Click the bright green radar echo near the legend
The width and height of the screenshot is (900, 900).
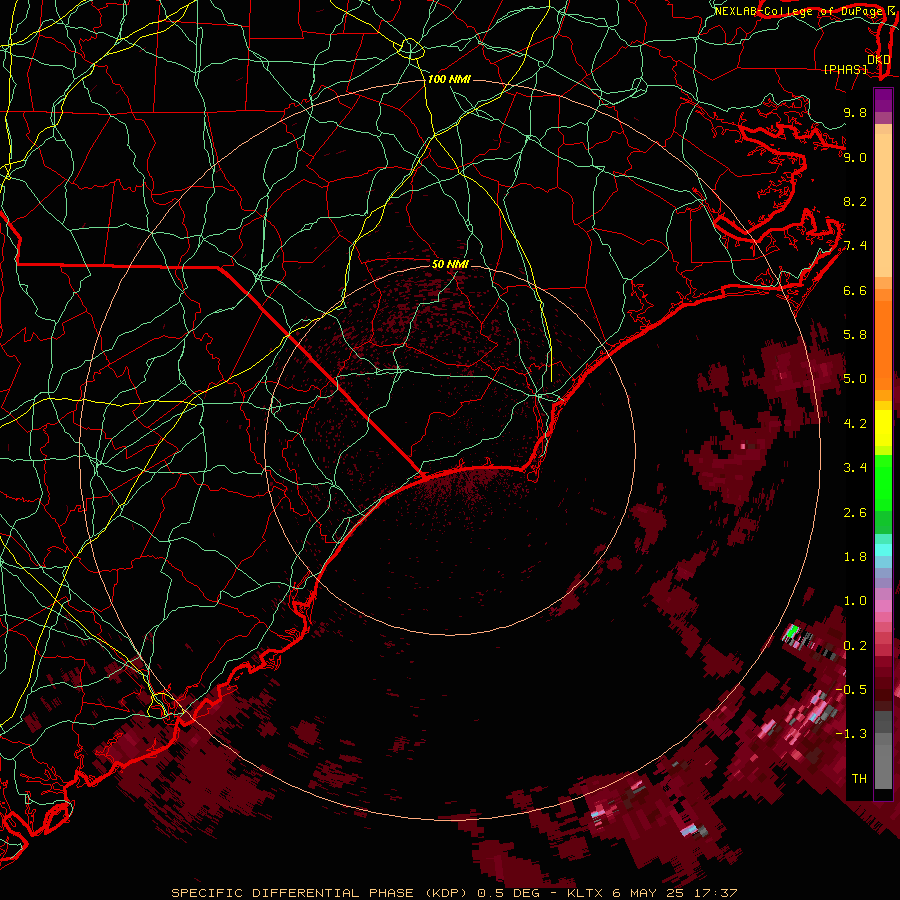[x=793, y=631]
